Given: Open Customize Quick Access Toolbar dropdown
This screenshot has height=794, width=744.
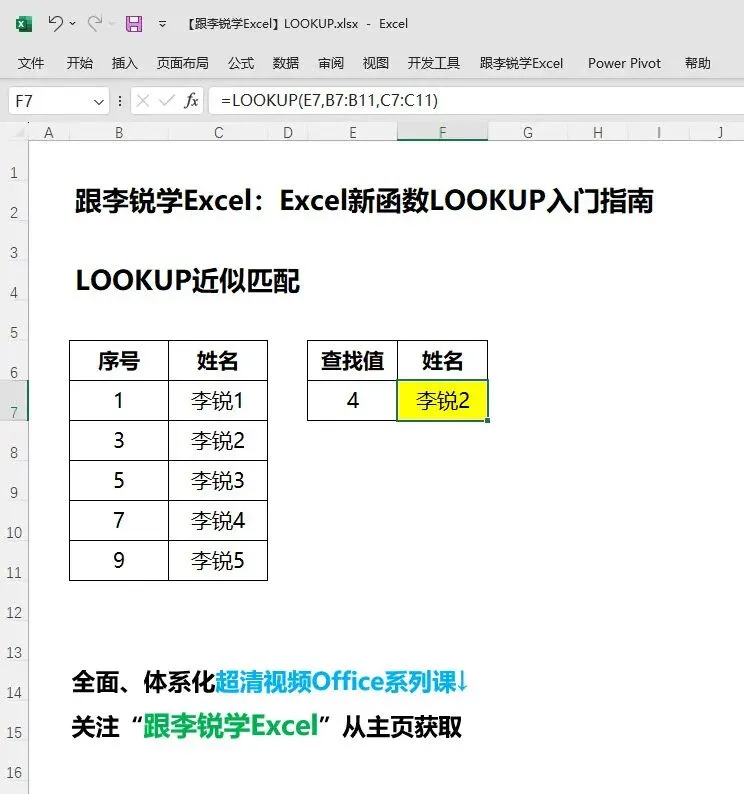Looking at the screenshot, I should tap(163, 24).
